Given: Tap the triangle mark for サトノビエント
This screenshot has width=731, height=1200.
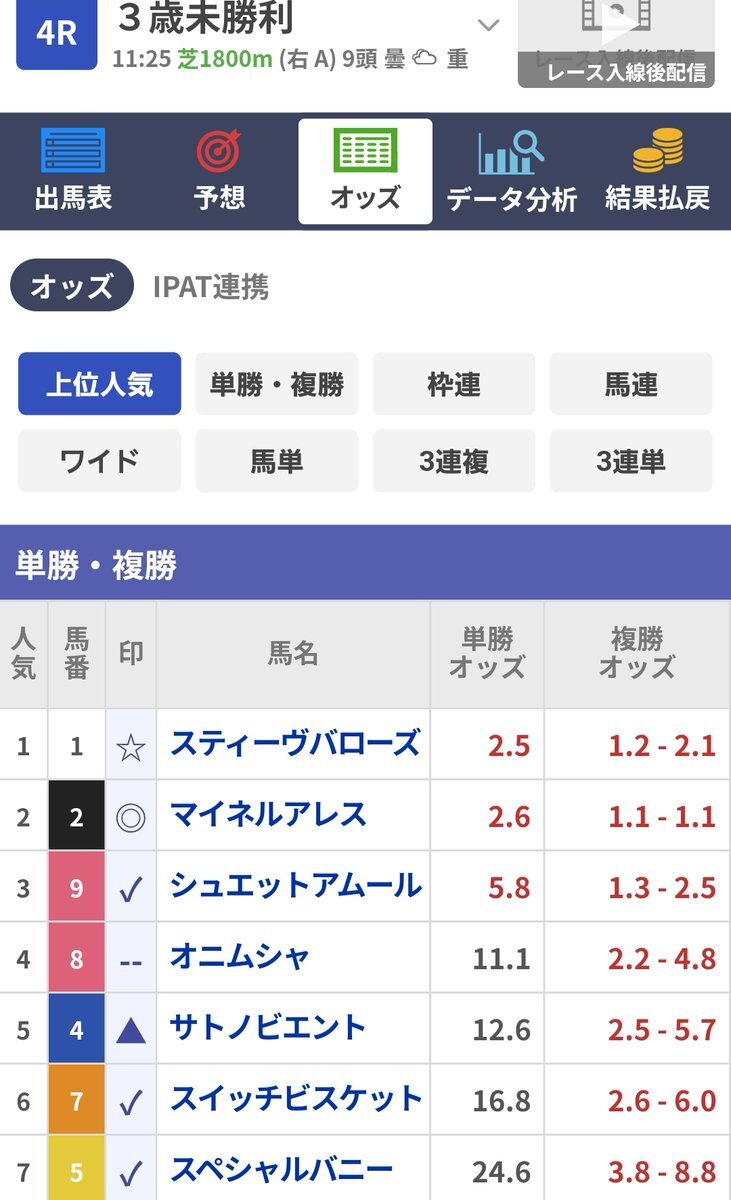Looking at the screenshot, I should (131, 1030).
